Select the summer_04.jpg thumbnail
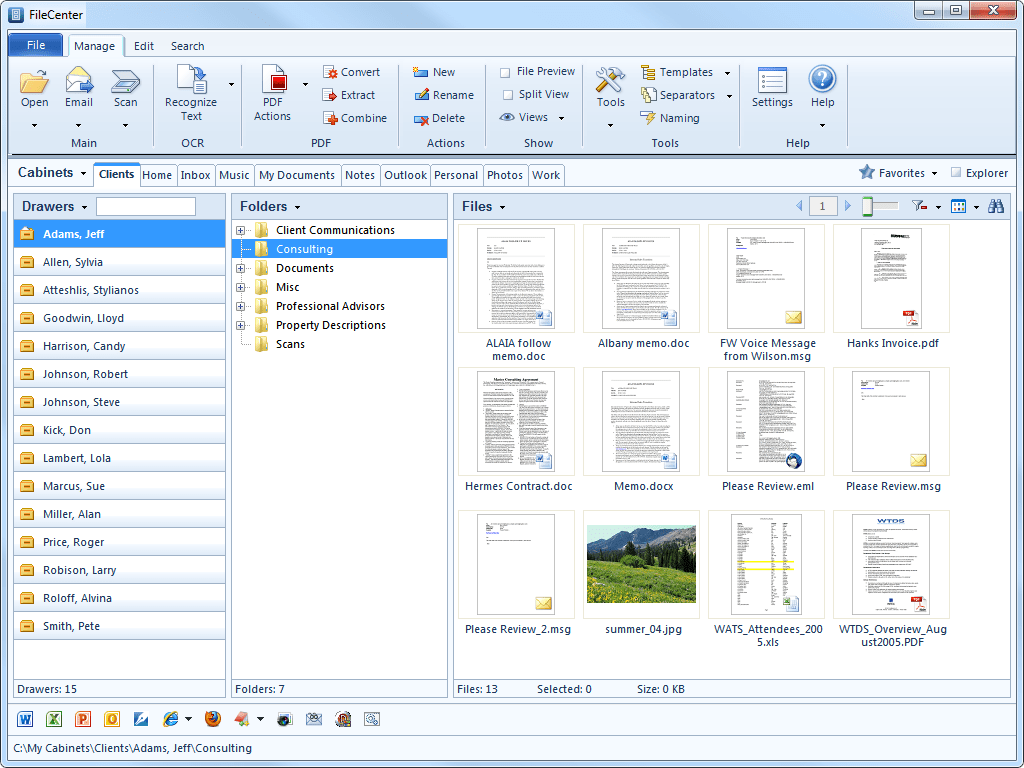Viewport: 1024px width, 768px height. coord(641,565)
